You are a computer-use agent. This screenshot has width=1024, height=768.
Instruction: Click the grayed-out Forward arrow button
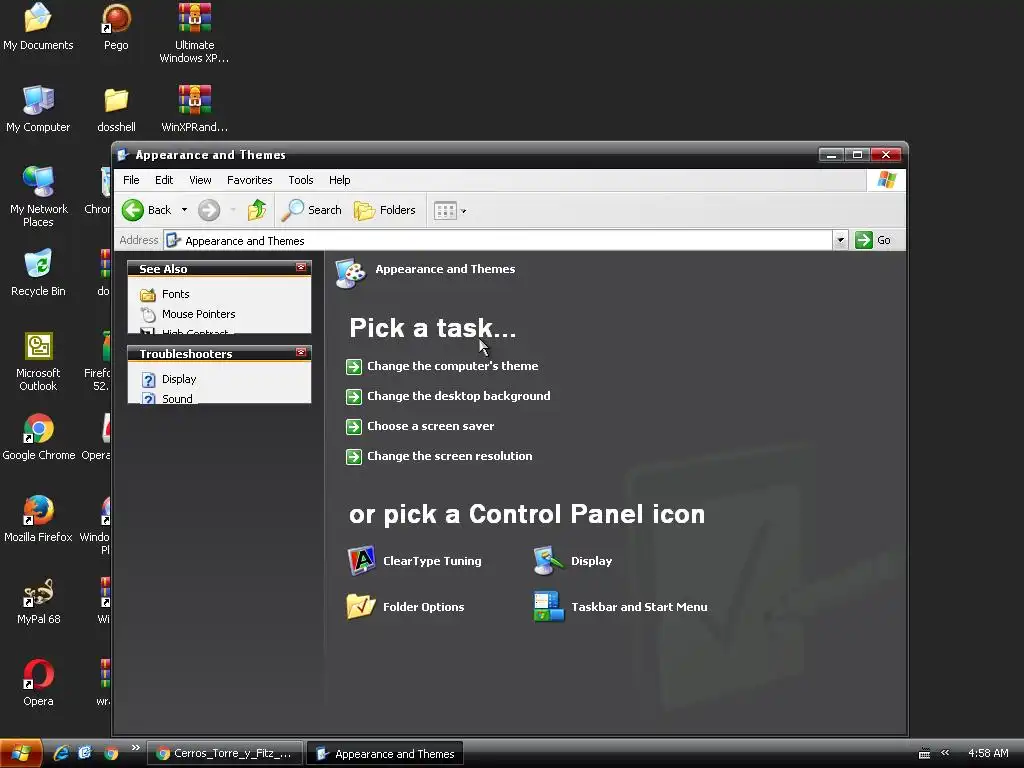tap(209, 210)
